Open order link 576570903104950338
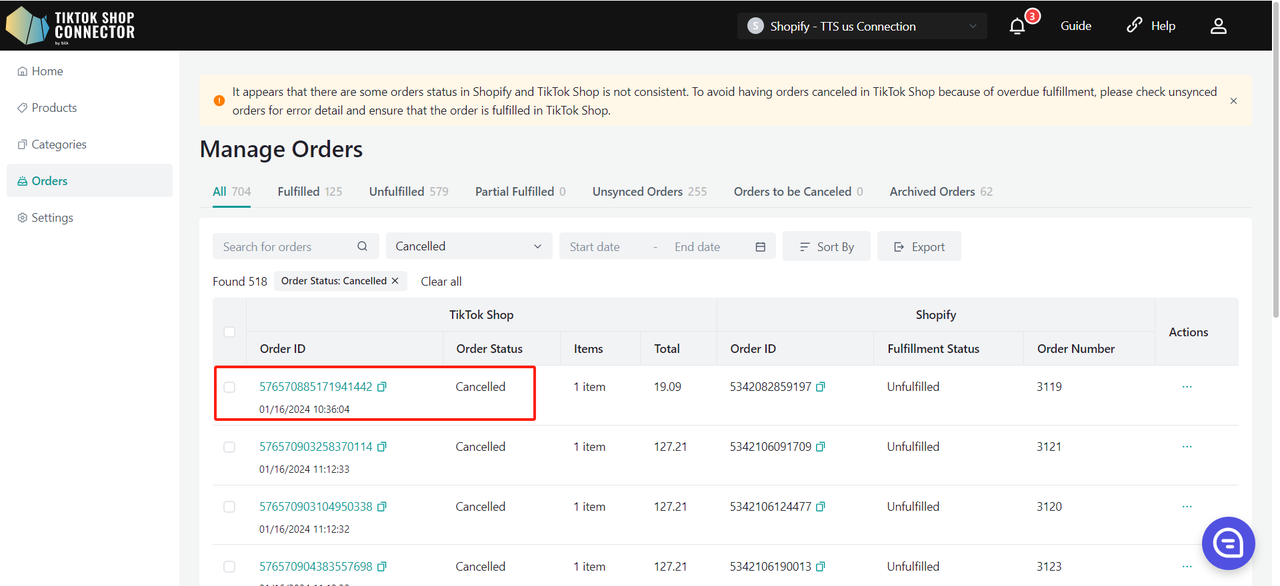The width and height of the screenshot is (1280, 586). [x=316, y=507]
